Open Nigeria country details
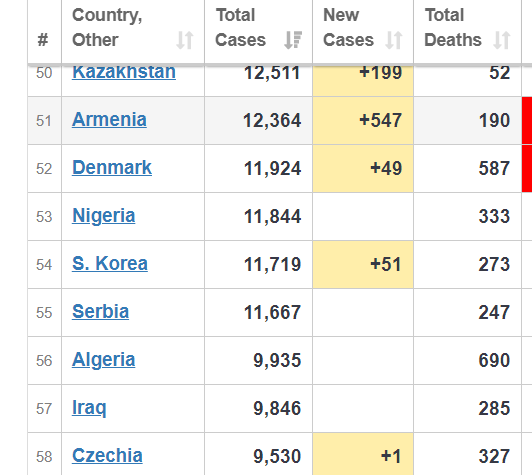532x475 pixels. click(x=103, y=216)
